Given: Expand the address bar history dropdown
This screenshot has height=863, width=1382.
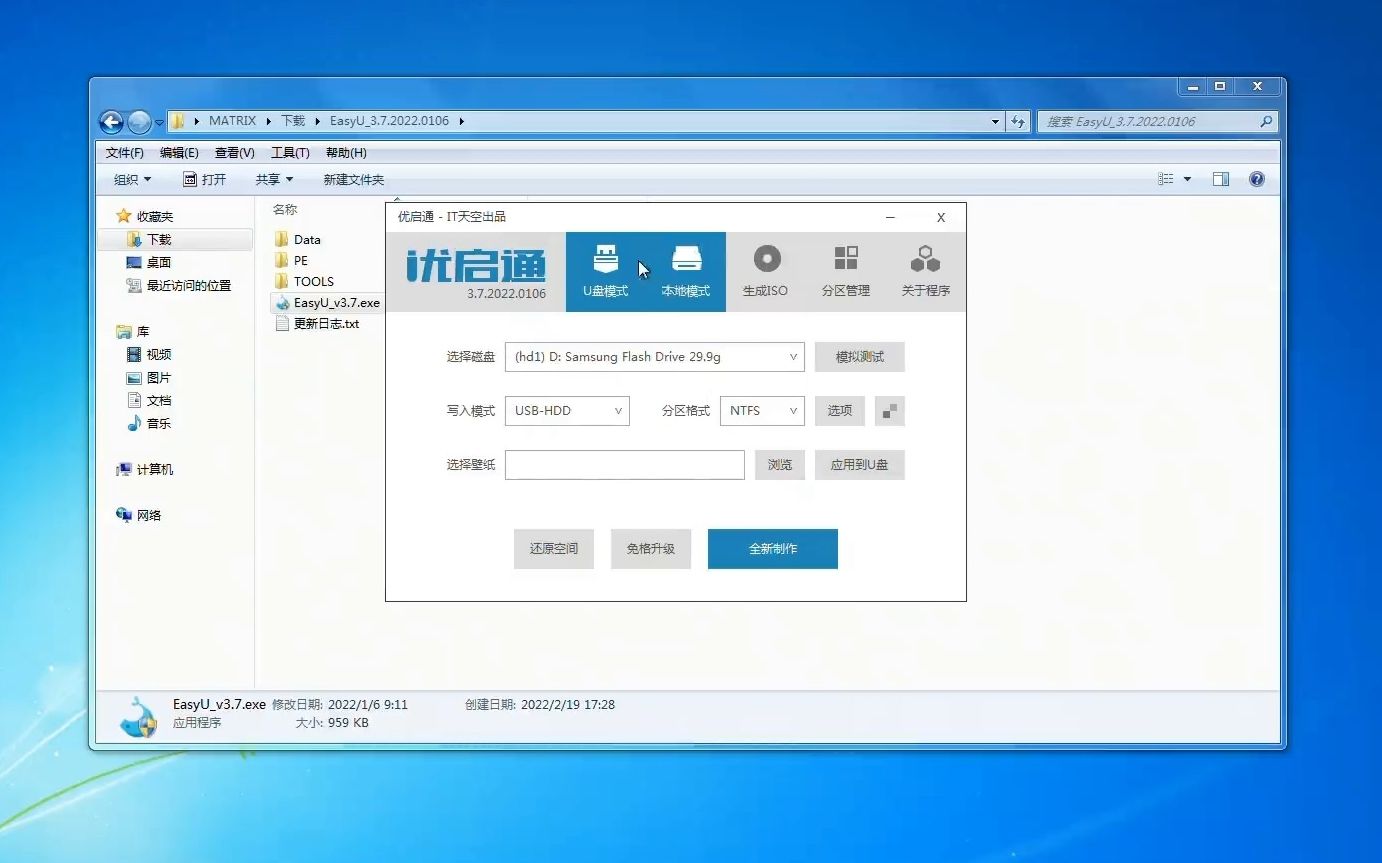Looking at the screenshot, I should 995,121.
